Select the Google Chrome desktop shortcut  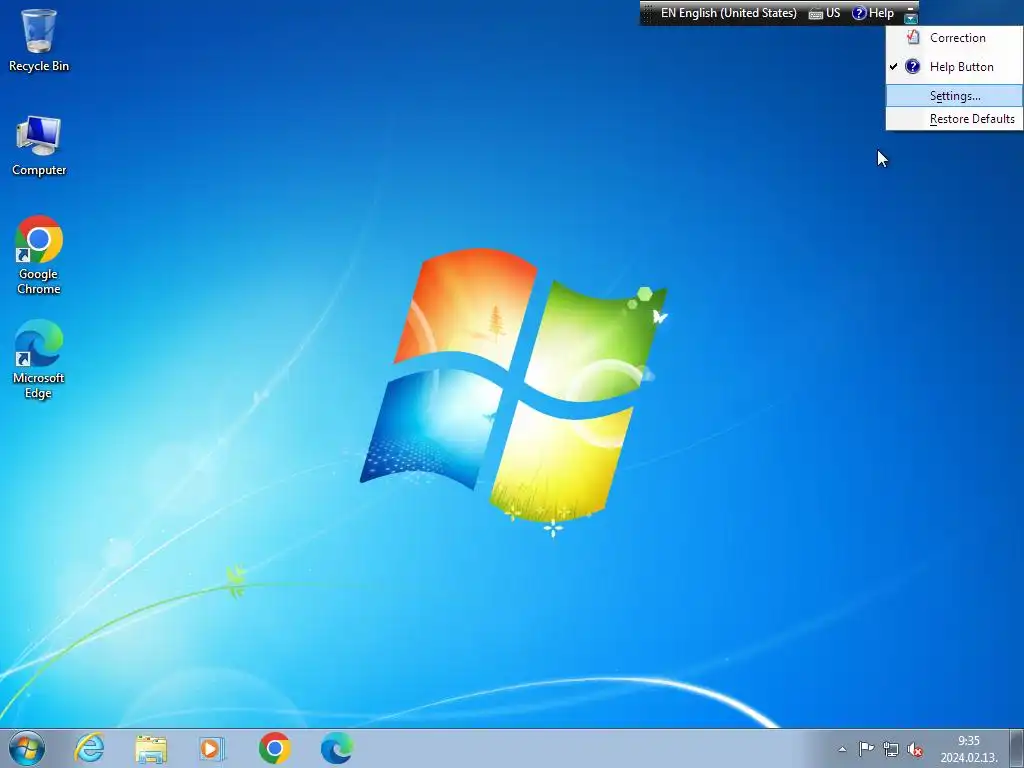(x=39, y=255)
